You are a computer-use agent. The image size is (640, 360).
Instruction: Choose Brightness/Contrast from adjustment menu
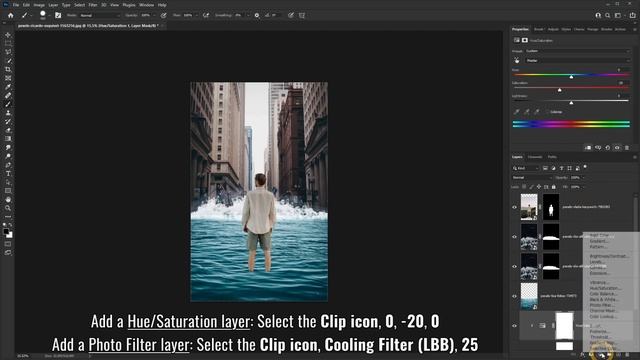(609, 256)
